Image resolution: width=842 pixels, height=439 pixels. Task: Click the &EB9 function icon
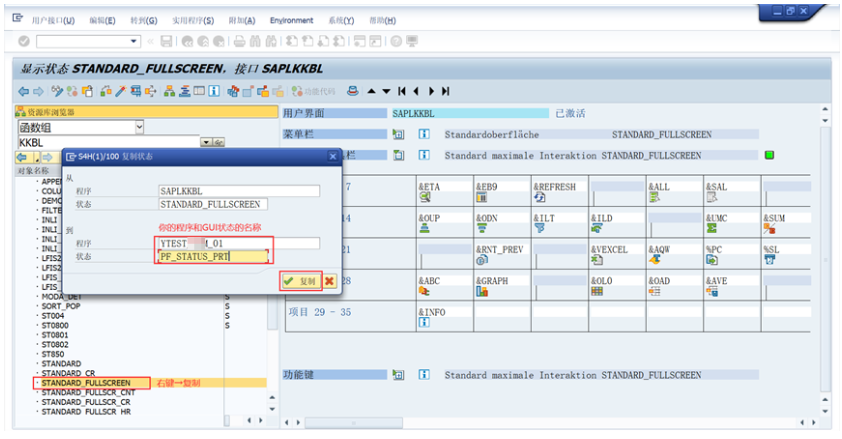482,197
